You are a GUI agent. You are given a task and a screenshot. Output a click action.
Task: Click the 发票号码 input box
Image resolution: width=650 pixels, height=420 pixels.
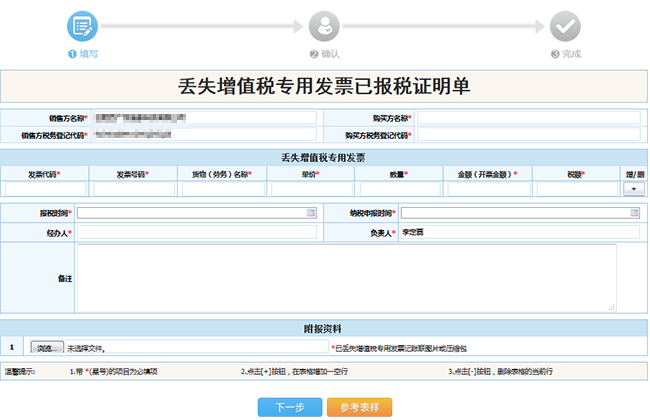(x=133, y=189)
